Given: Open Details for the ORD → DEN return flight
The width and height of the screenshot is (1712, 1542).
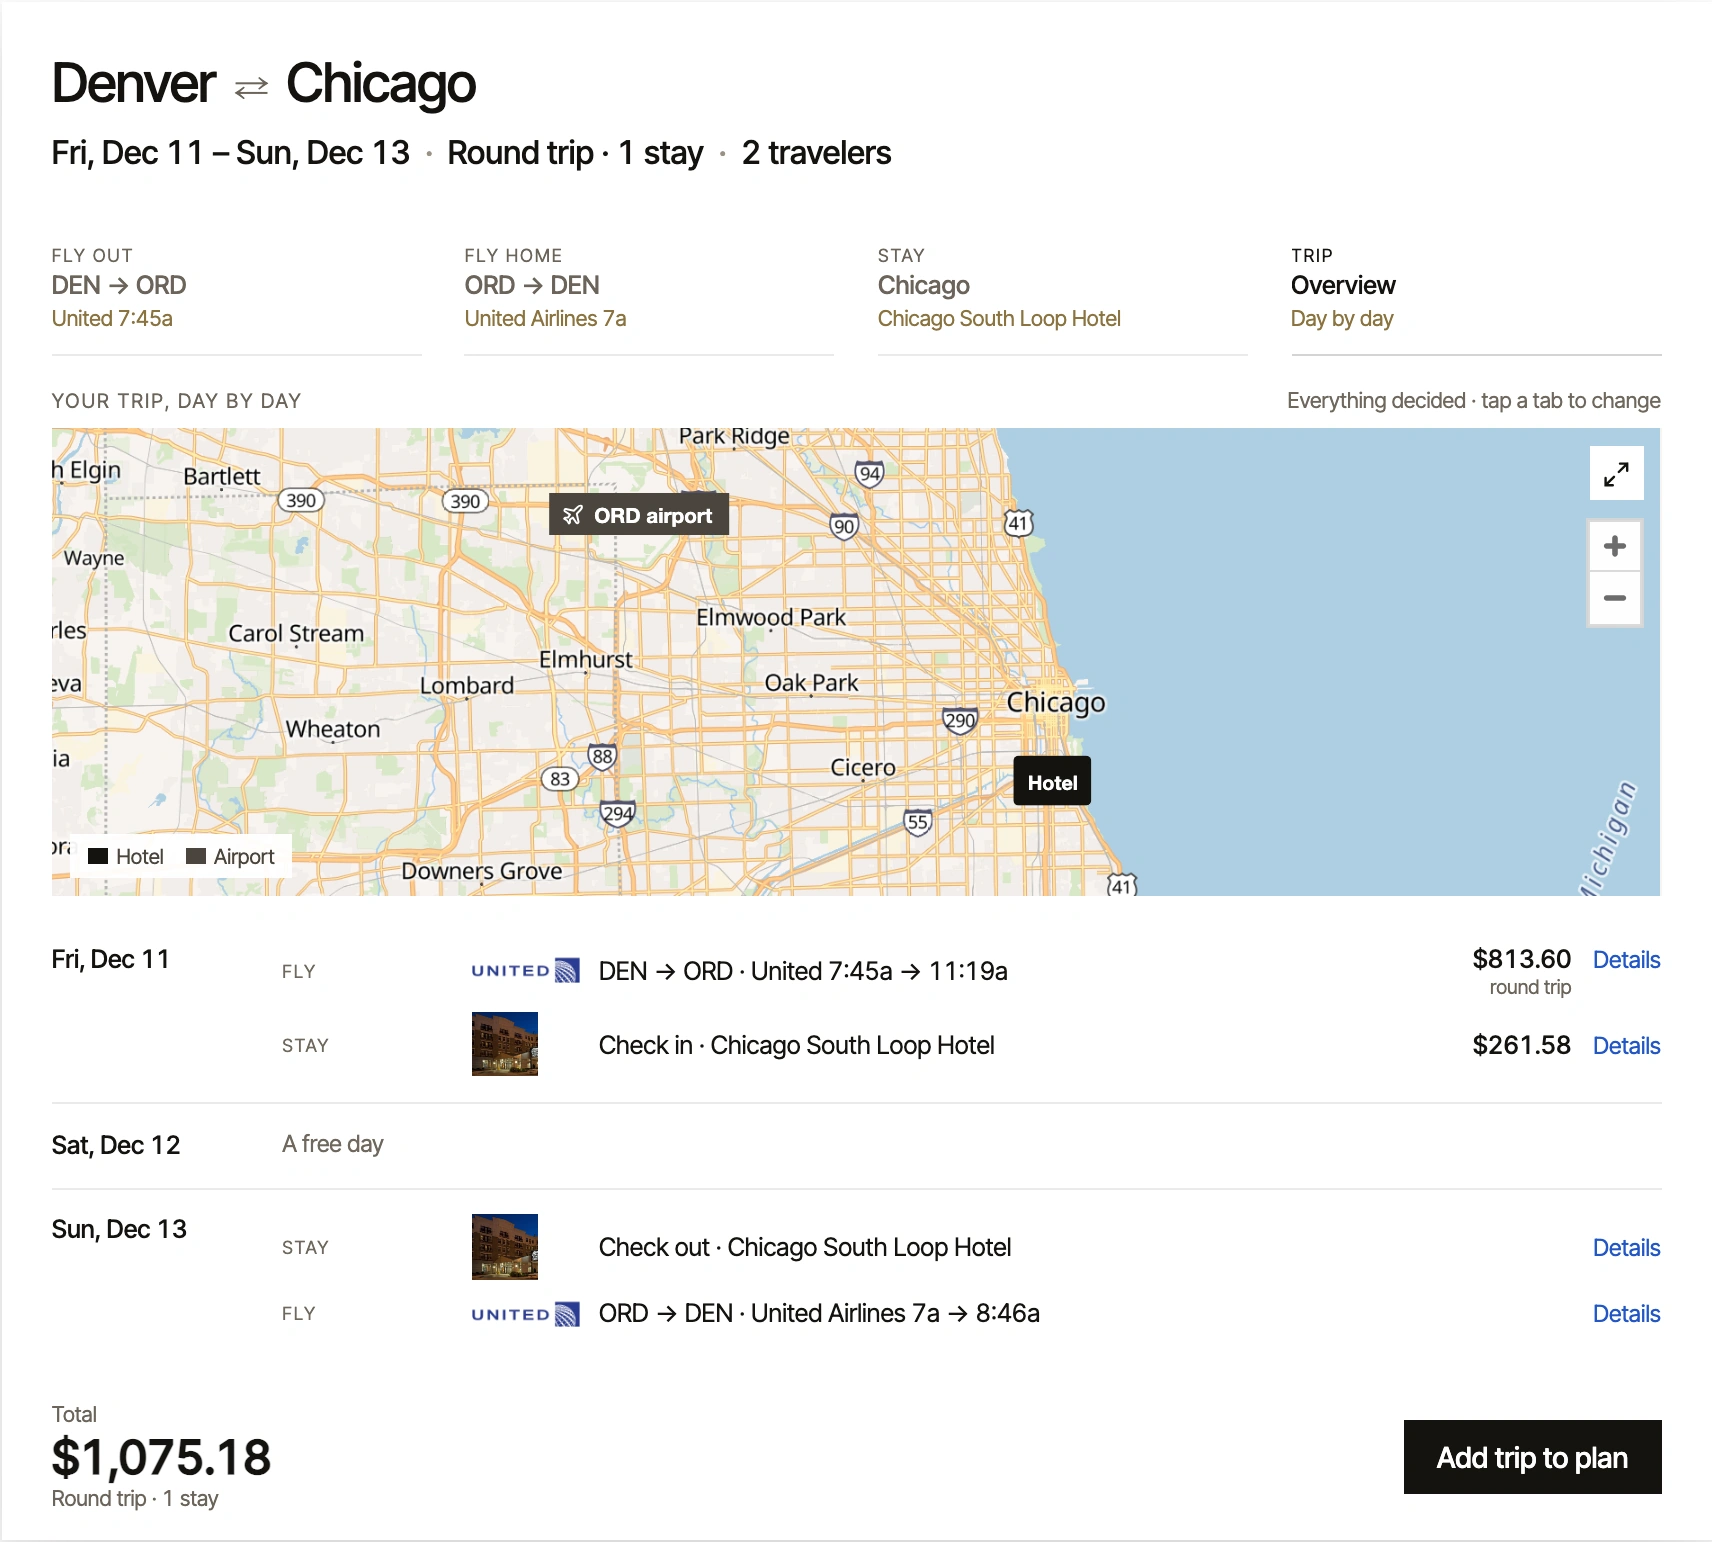Looking at the screenshot, I should (x=1626, y=1314).
